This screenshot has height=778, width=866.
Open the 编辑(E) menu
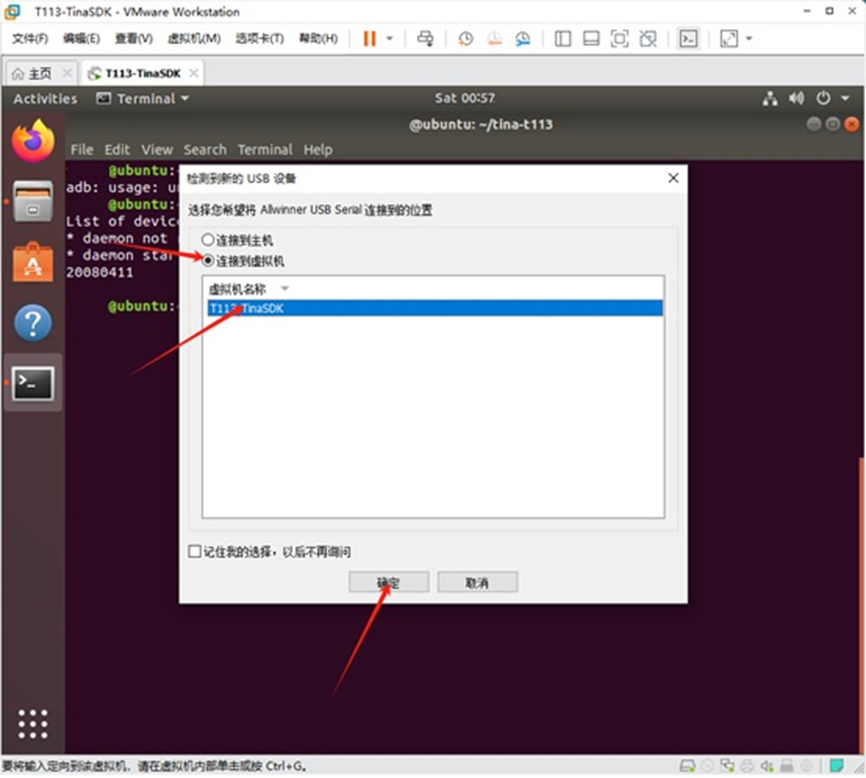click(x=81, y=39)
